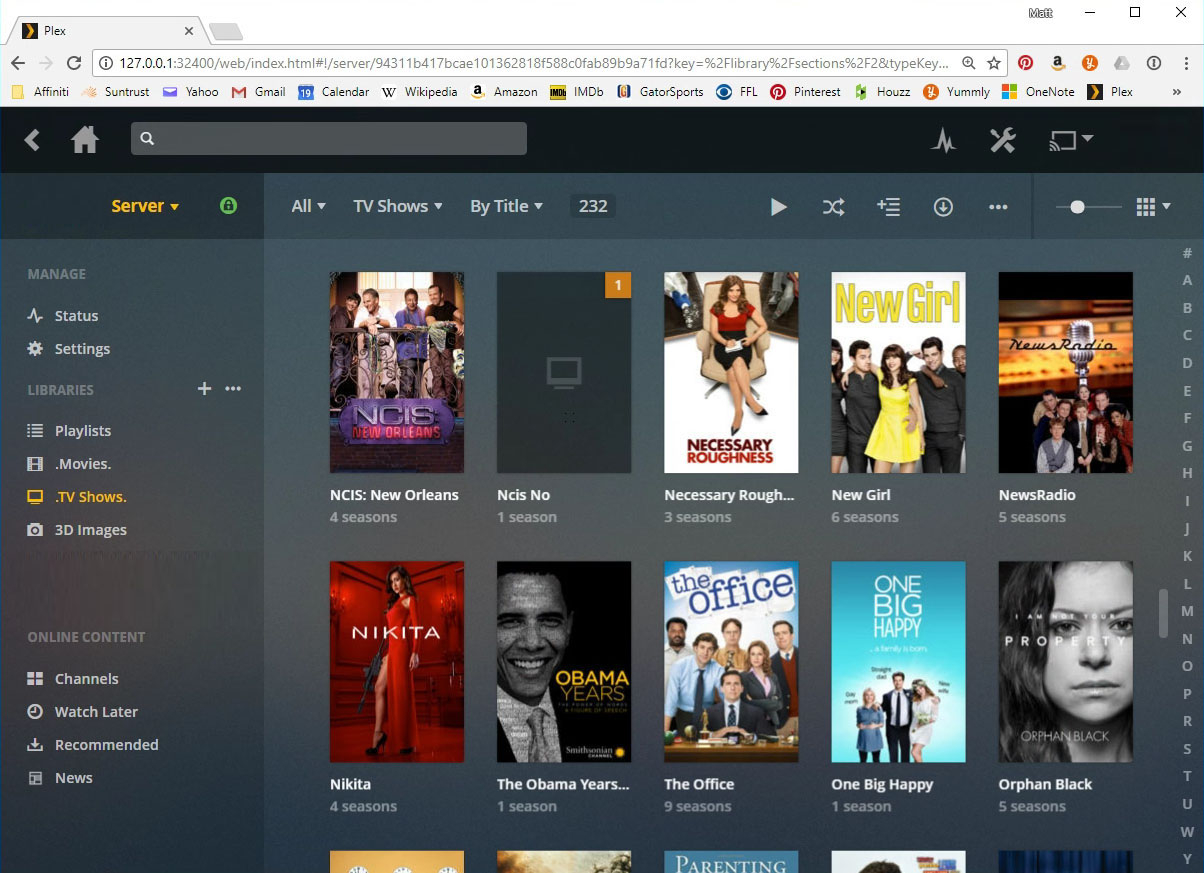Open The Obama Years poster

pyautogui.click(x=564, y=662)
